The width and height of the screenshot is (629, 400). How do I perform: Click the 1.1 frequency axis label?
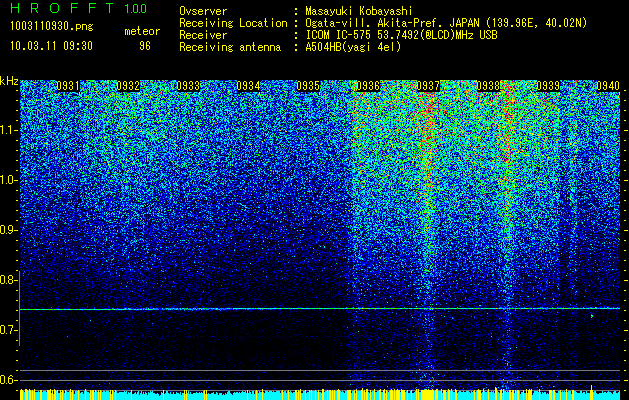[x=7, y=130]
